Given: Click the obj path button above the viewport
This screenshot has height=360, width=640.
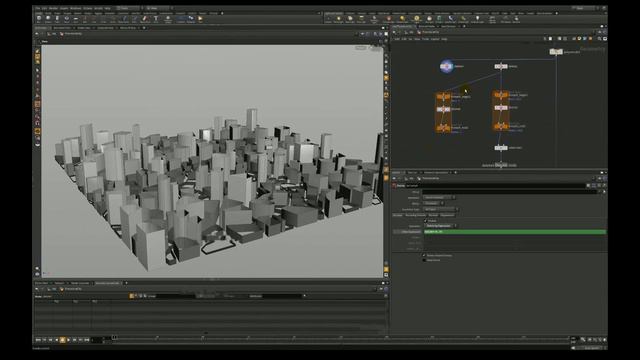Looking at the screenshot, I should 52,34.
